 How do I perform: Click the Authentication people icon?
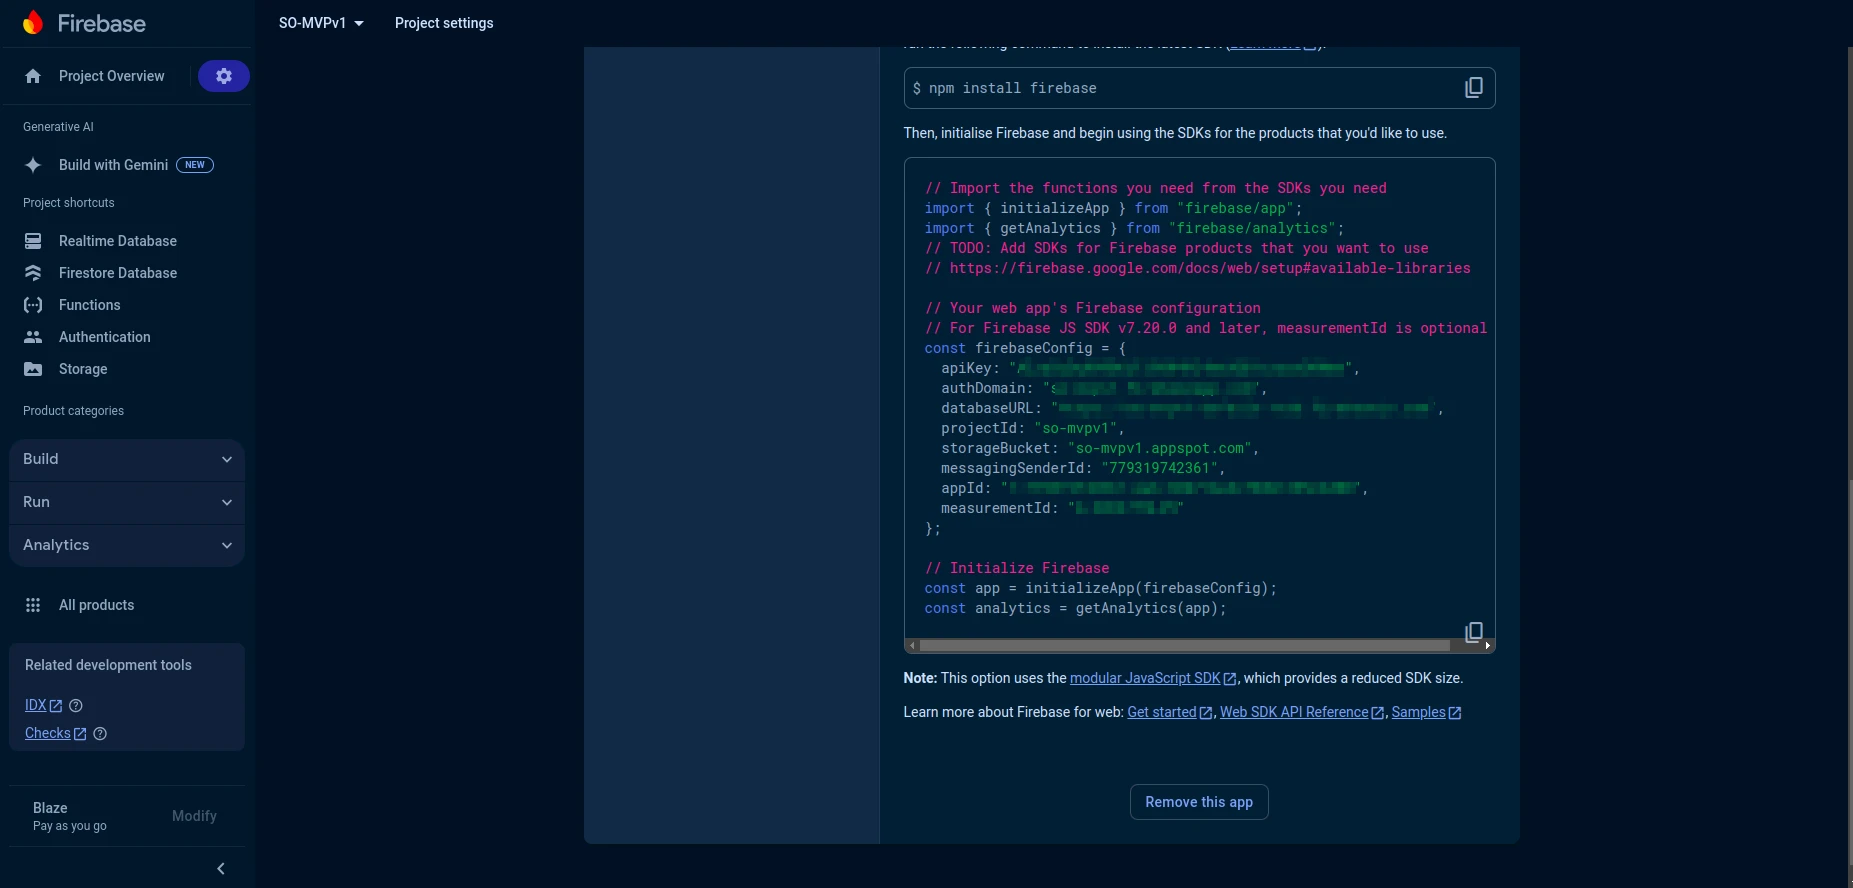coord(33,337)
